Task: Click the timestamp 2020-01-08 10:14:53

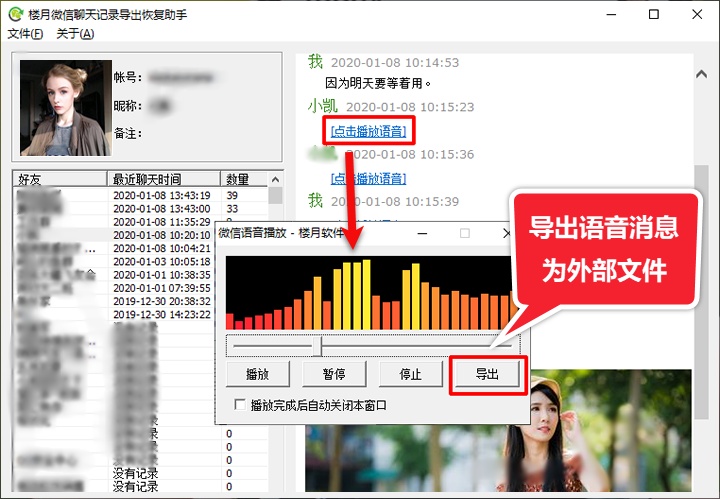Action: [395, 62]
